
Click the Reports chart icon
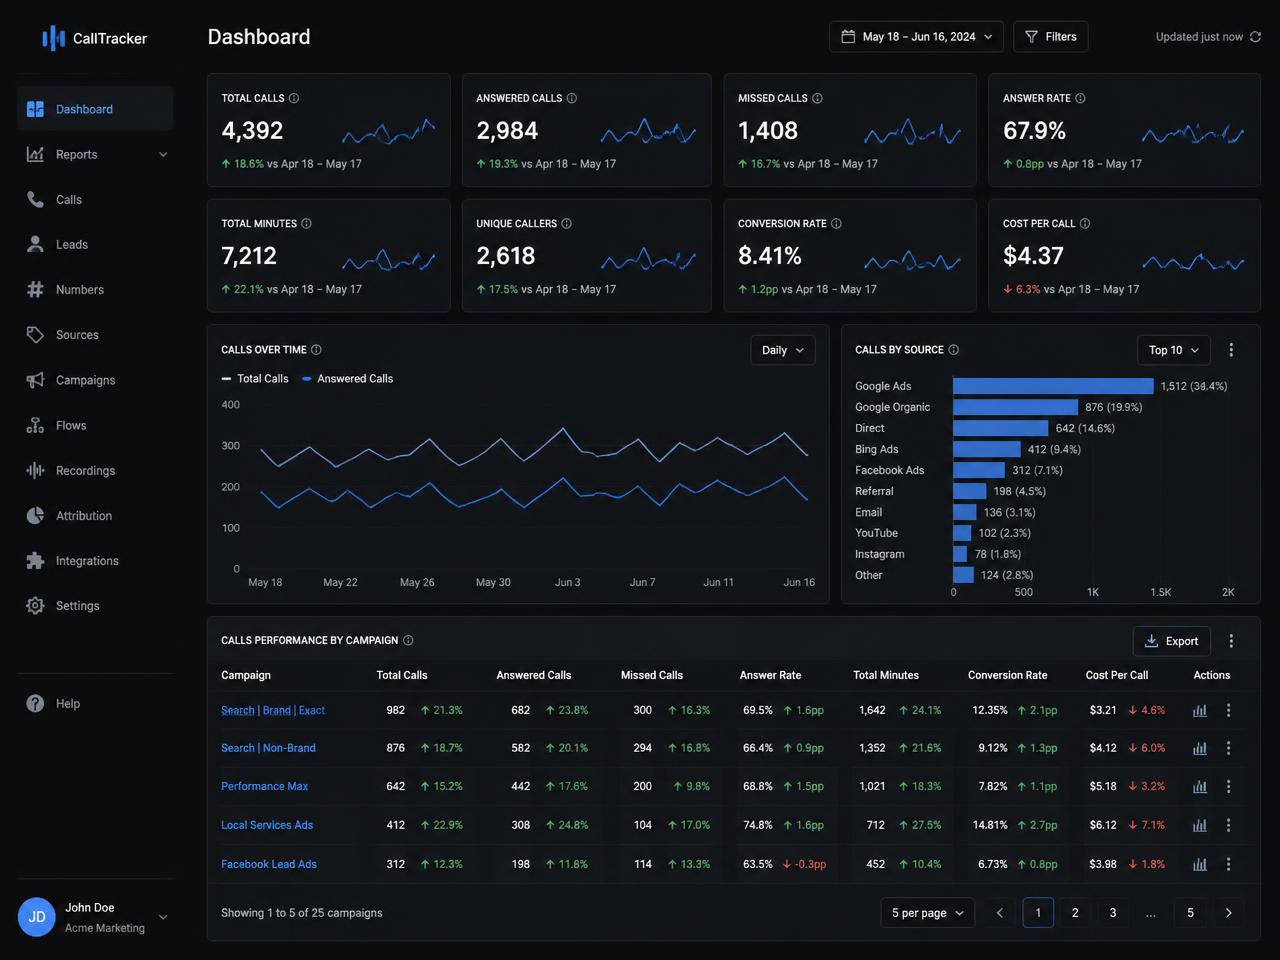[35, 154]
